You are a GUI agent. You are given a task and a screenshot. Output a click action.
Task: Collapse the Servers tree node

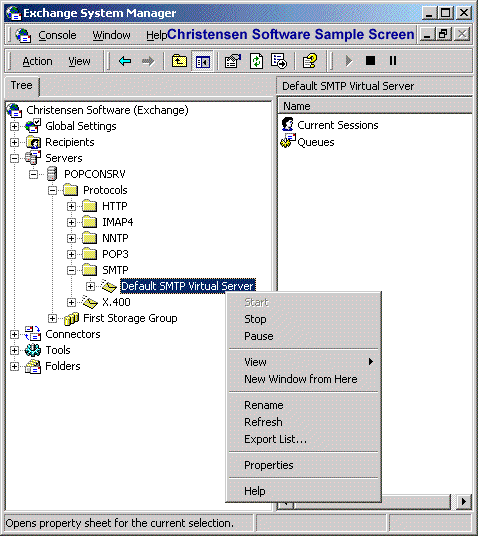pyautogui.click(x=14, y=158)
